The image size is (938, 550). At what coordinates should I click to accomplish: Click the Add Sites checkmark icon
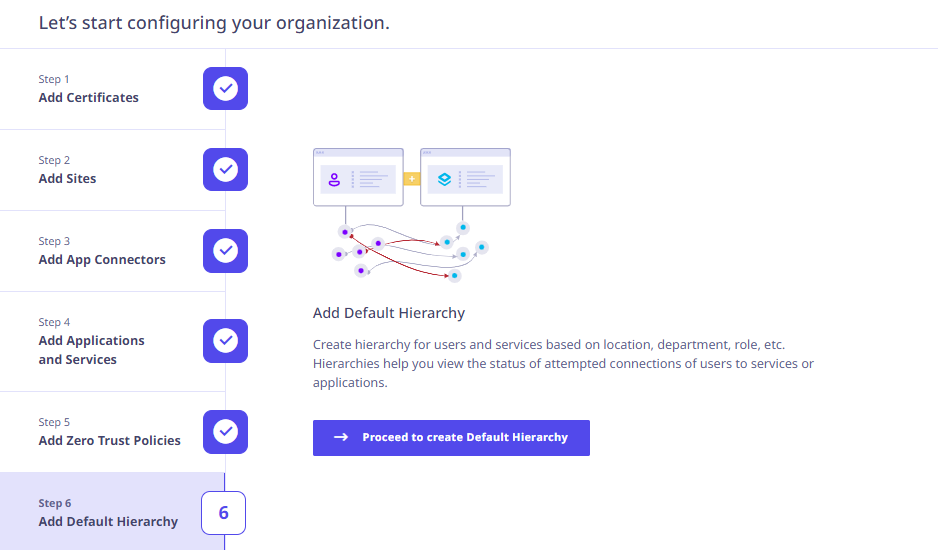click(226, 169)
